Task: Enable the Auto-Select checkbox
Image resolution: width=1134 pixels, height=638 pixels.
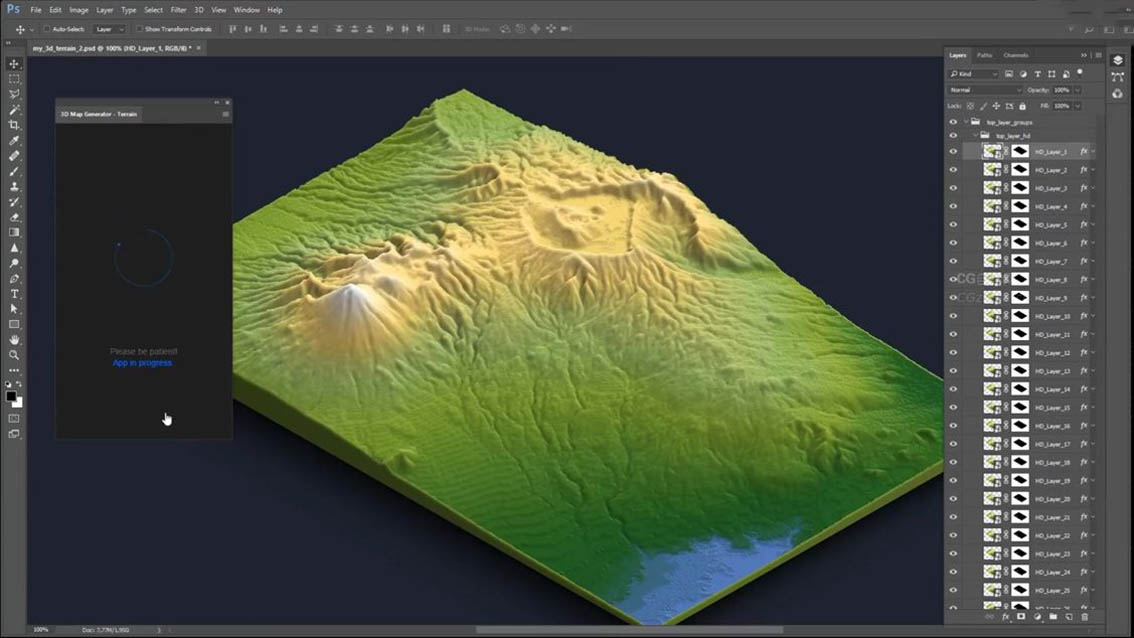Action: pos(47,29)
